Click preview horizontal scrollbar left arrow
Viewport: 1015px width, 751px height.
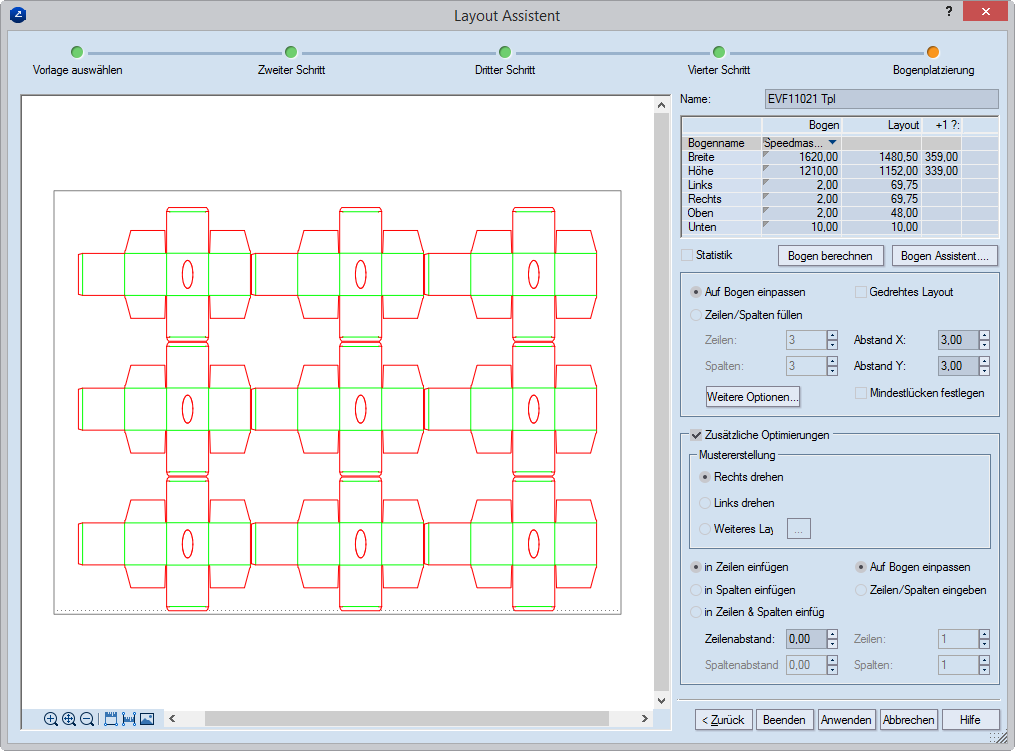point(172,719)
